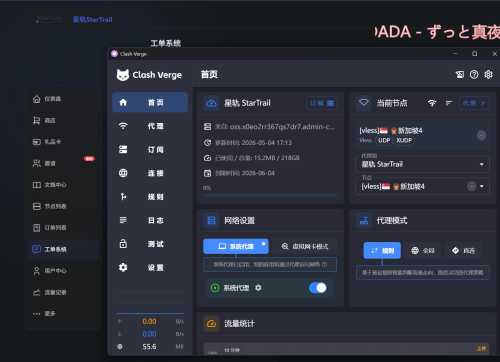Open 工单系统 in StarTrail website sidebar
This screenshot has width=500, height=362.
63,249
